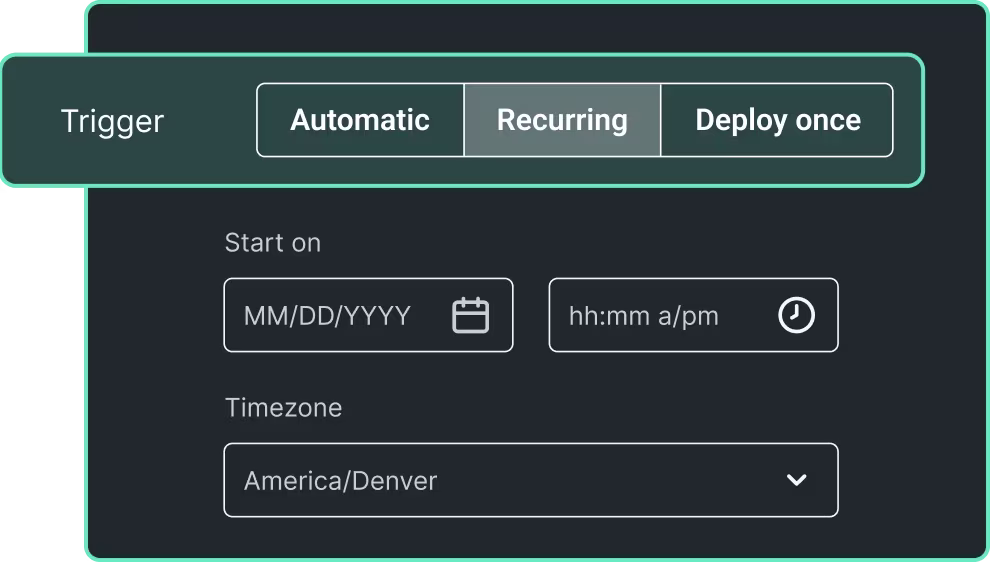The image size is (990, 562).
Task: Click the hh:mm a/pm placeholder text
Action: pos(643,317)
